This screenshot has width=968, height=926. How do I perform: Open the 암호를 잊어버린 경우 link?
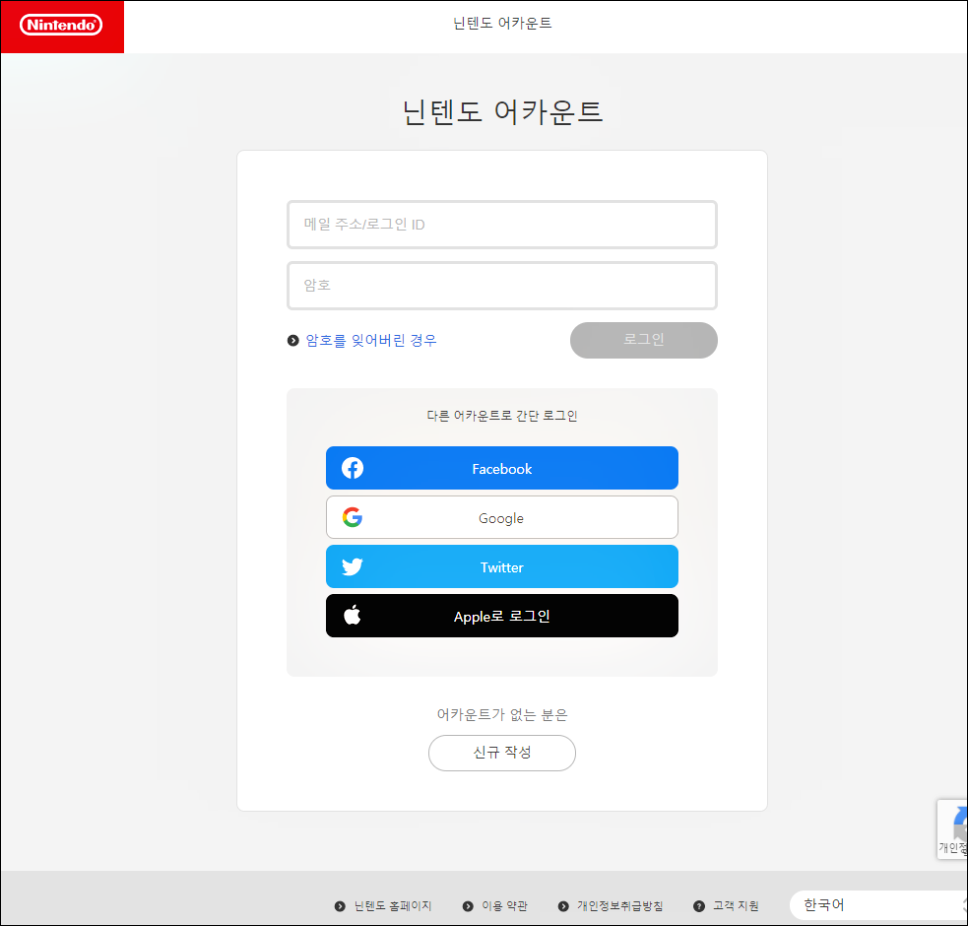[x=371, y=340]
